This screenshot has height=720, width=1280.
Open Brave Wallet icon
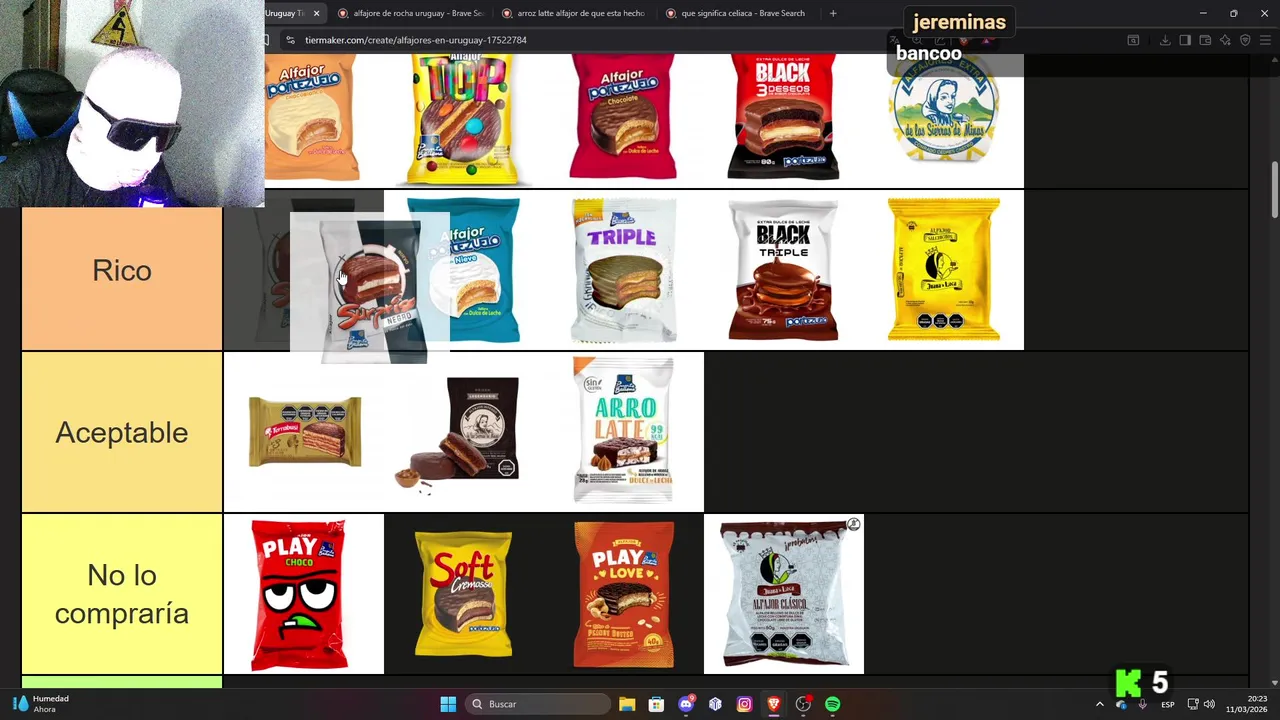[x=1205, y=40]
